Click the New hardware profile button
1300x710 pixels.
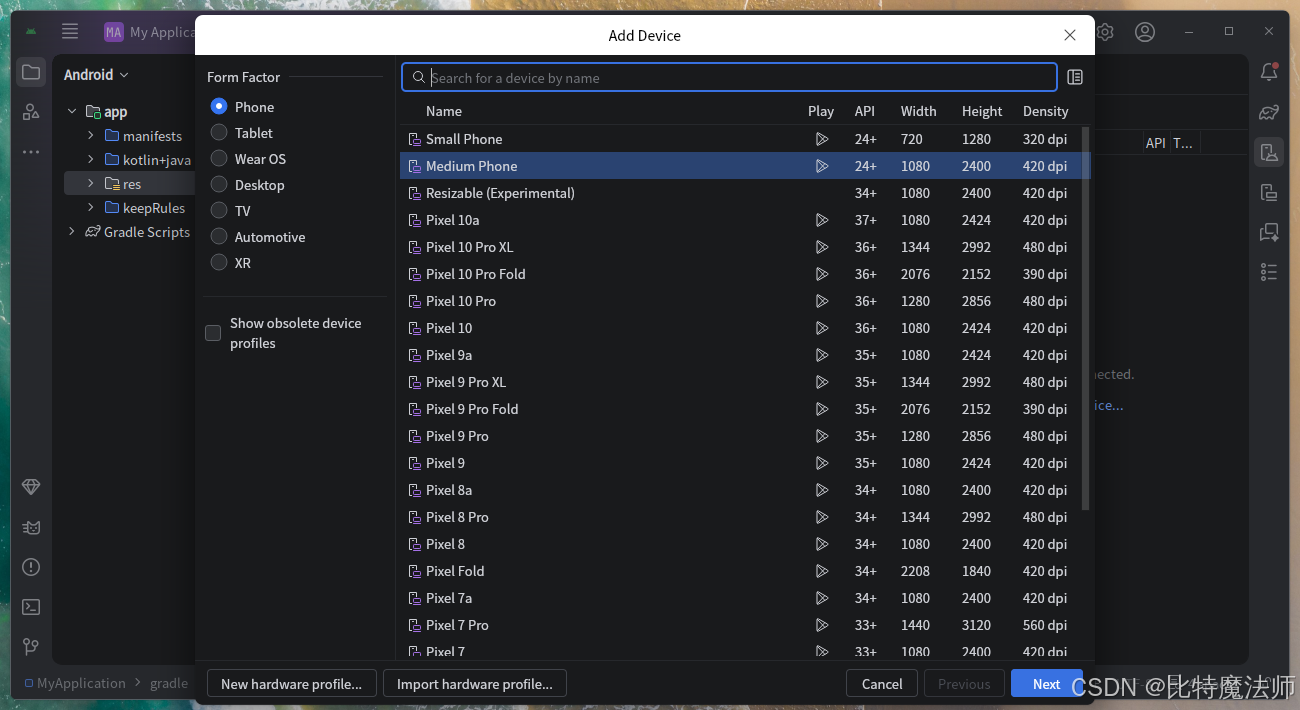pyautogui.click(x=292, y=684)
